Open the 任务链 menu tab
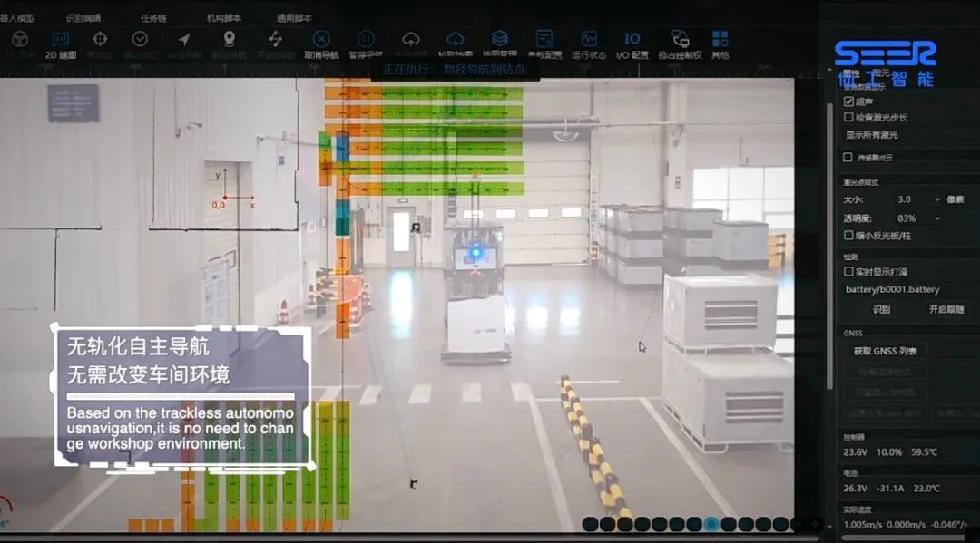Viewport: 980px width, 543px height. coord(153,18)
